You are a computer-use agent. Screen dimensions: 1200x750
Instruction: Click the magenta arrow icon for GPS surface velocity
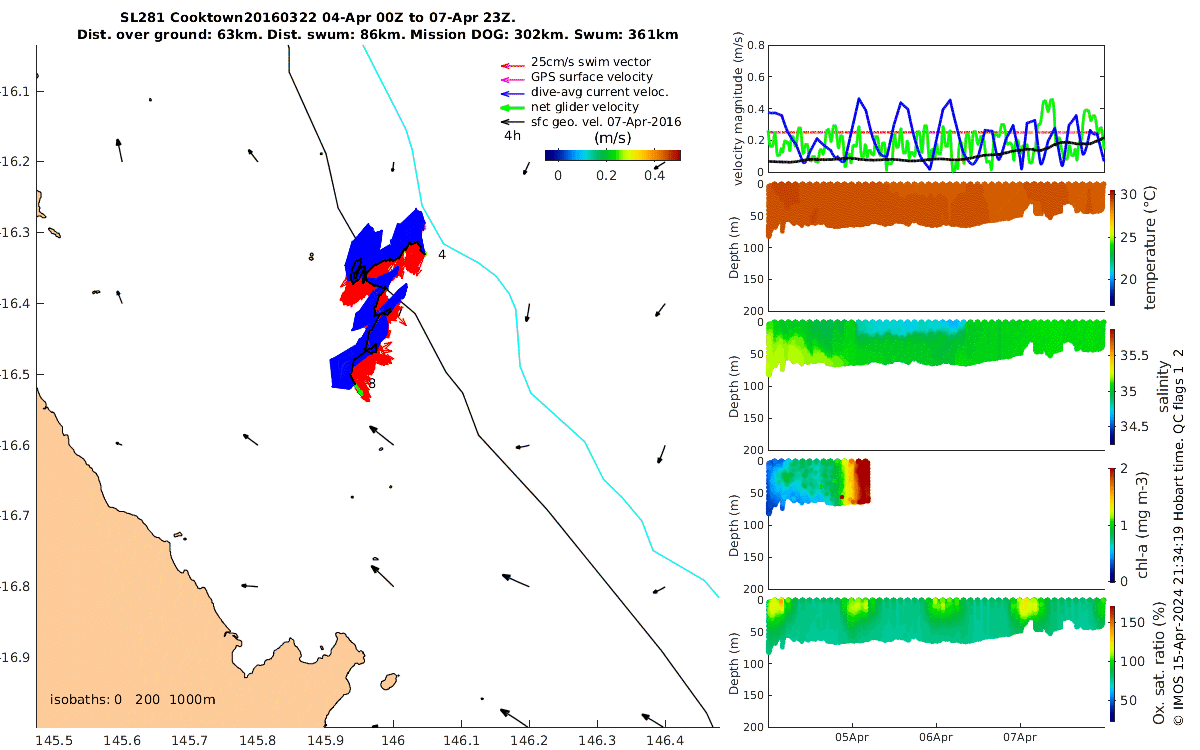[512, 78]
